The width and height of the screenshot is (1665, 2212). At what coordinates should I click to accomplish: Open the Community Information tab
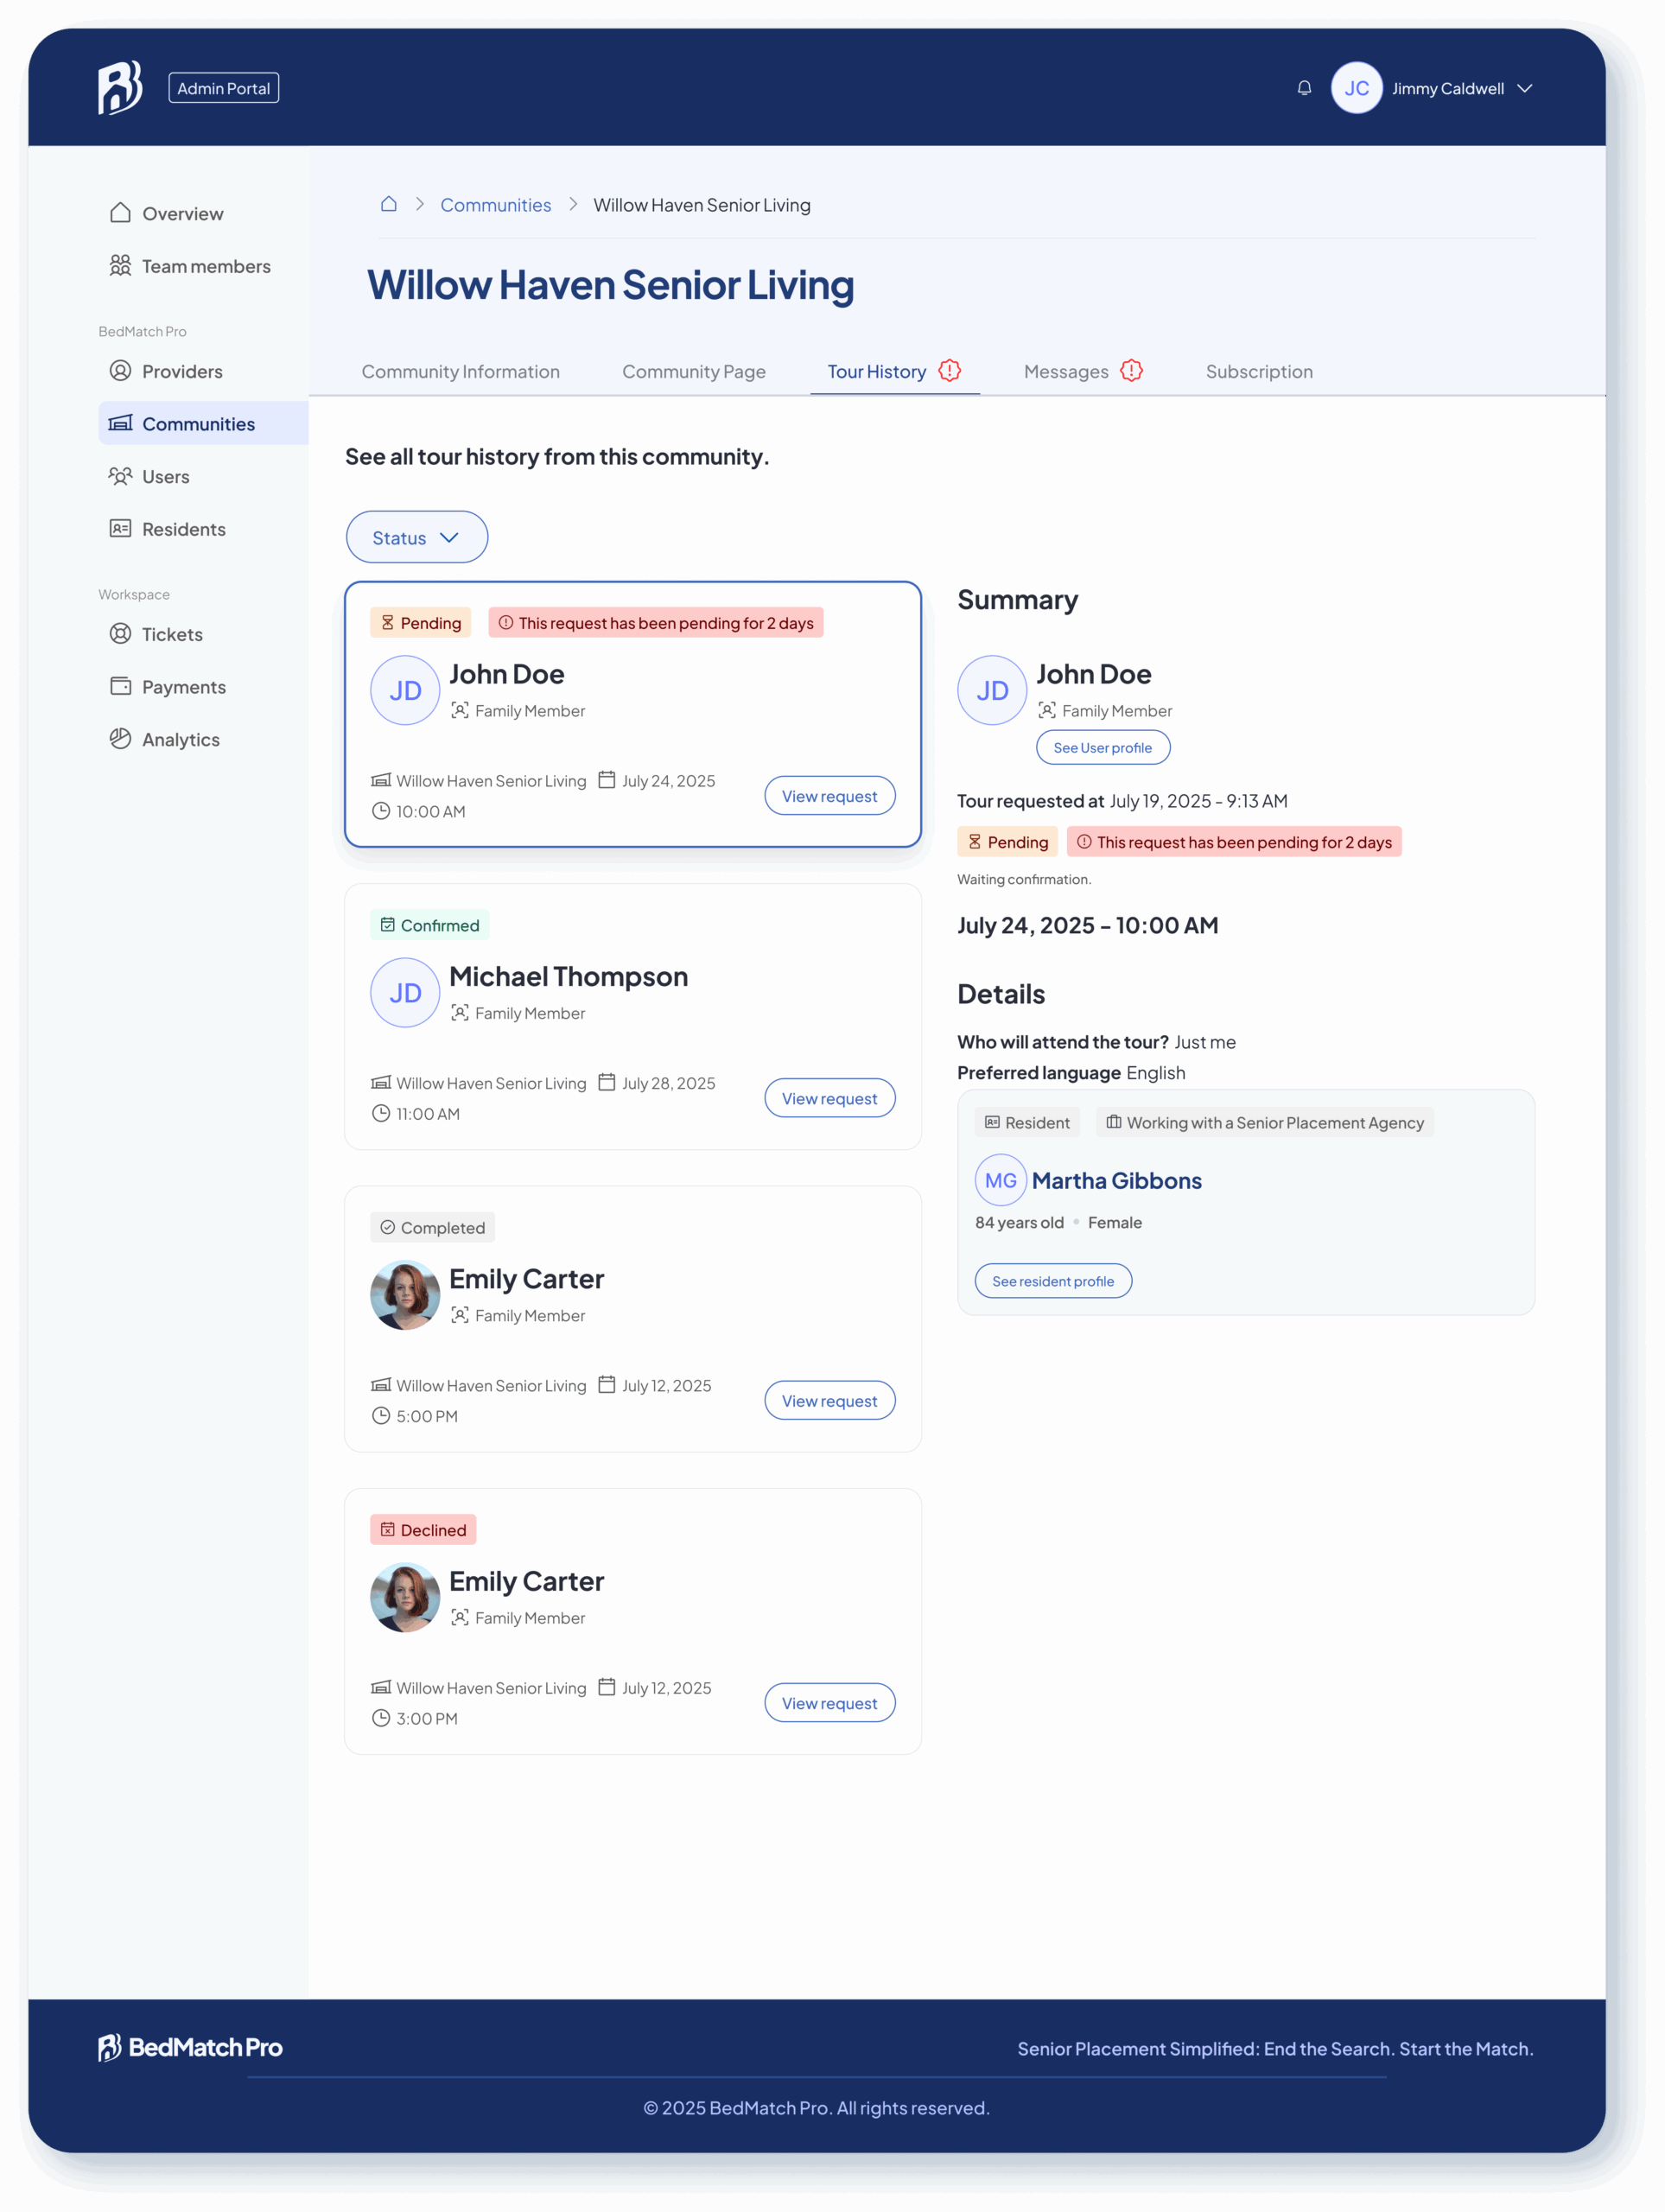pos(460,372)
